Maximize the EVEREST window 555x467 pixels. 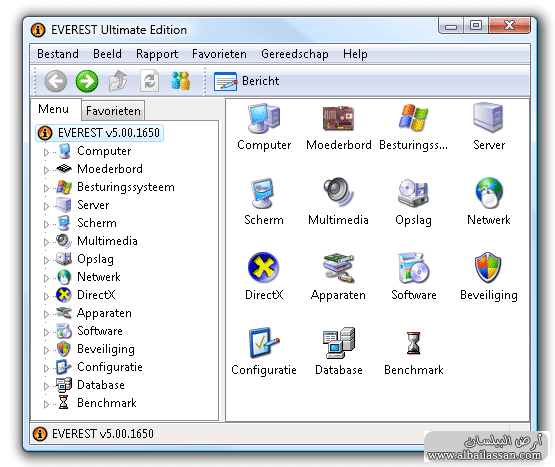click(475, 25)
